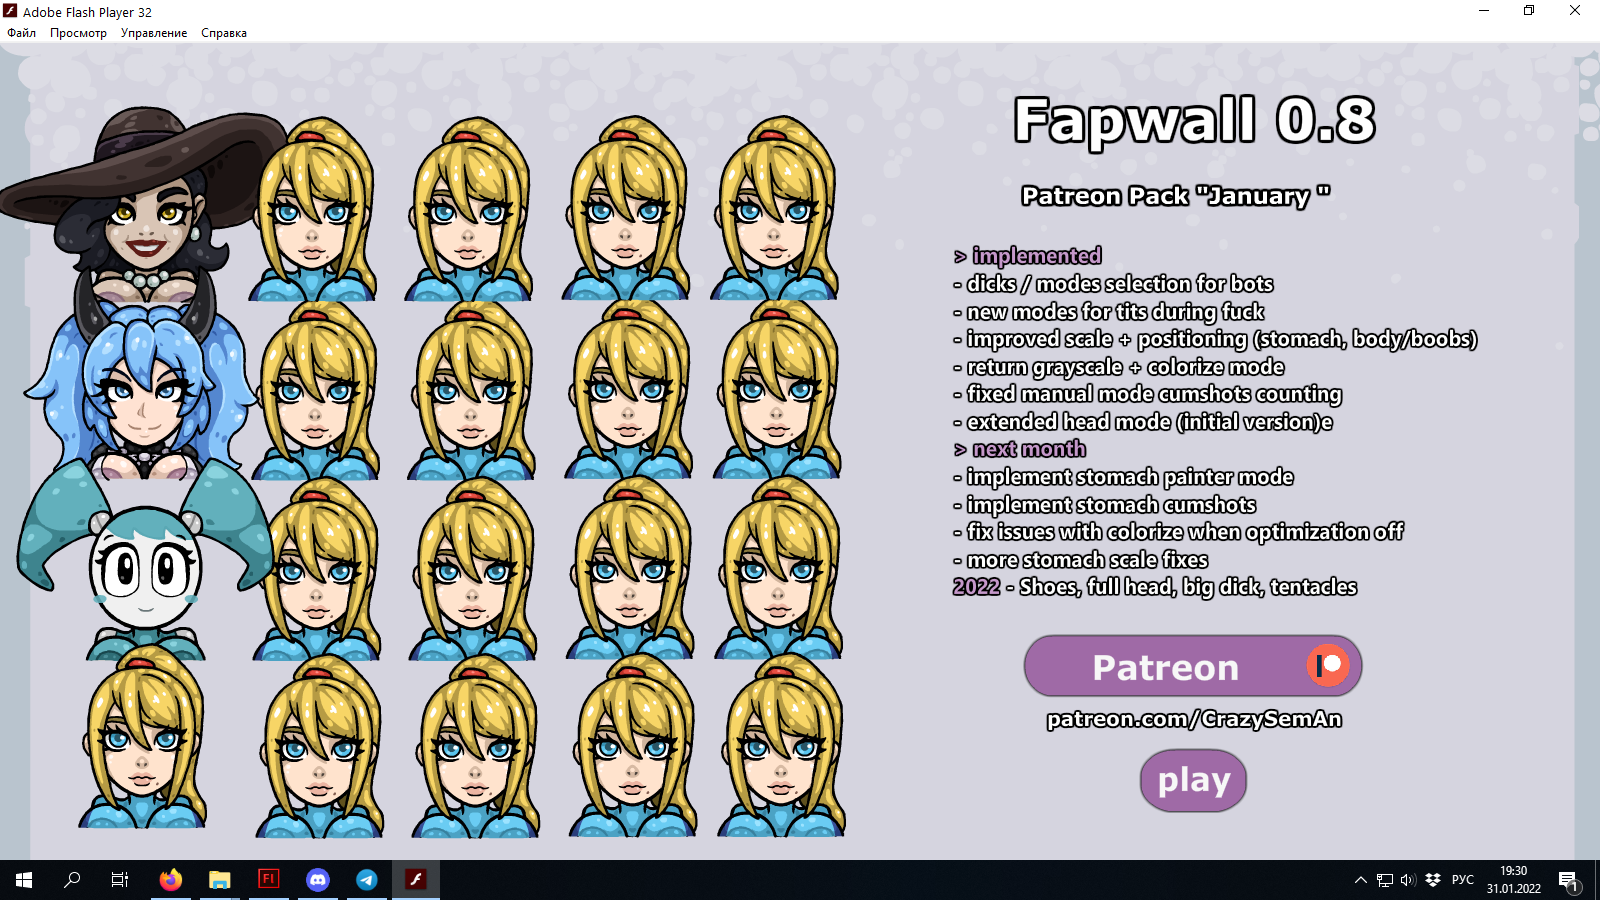The image size is (1600, 900).
Task: Open the Управление menu
Action: tap(154, 33)
